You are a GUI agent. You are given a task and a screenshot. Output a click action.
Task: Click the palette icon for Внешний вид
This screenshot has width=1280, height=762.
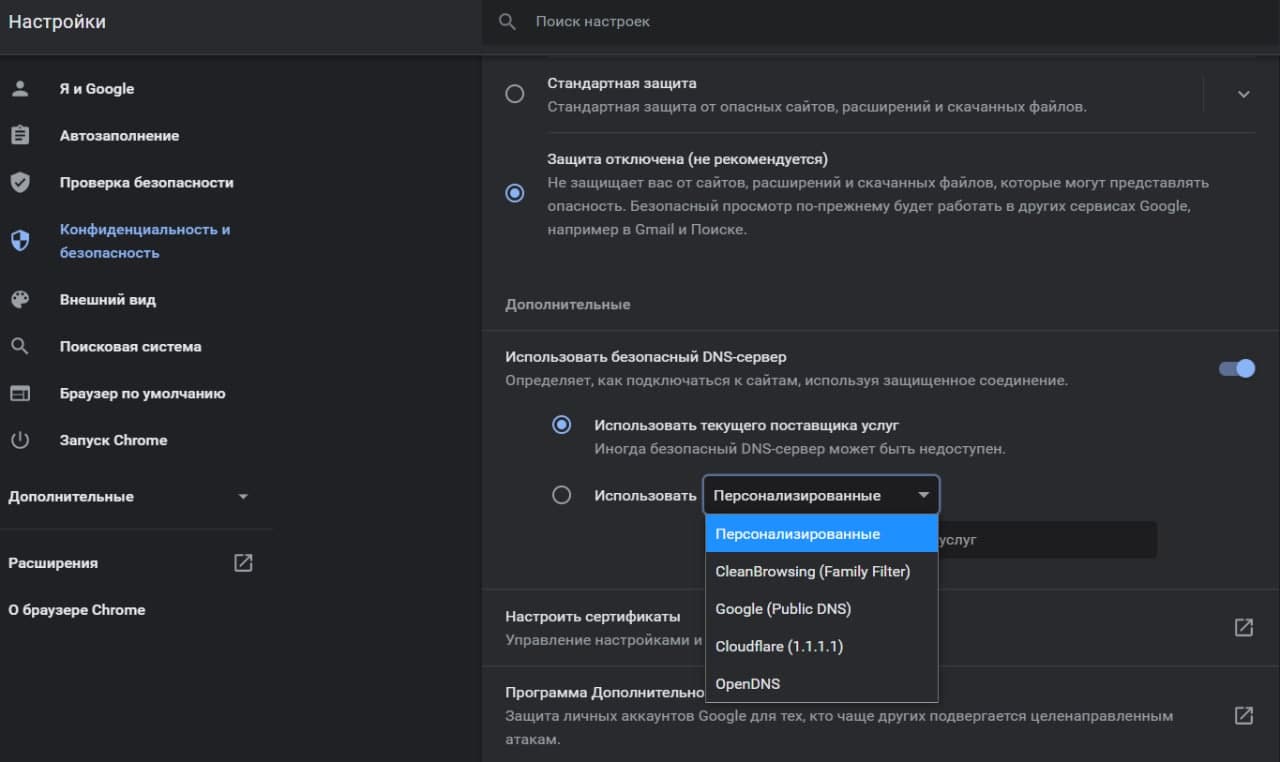click(20, 299)
